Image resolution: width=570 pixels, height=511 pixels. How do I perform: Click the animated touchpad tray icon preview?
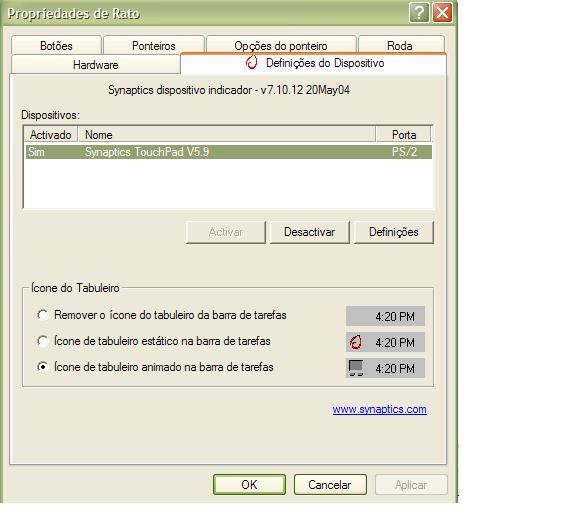click(x=356, y=368)
